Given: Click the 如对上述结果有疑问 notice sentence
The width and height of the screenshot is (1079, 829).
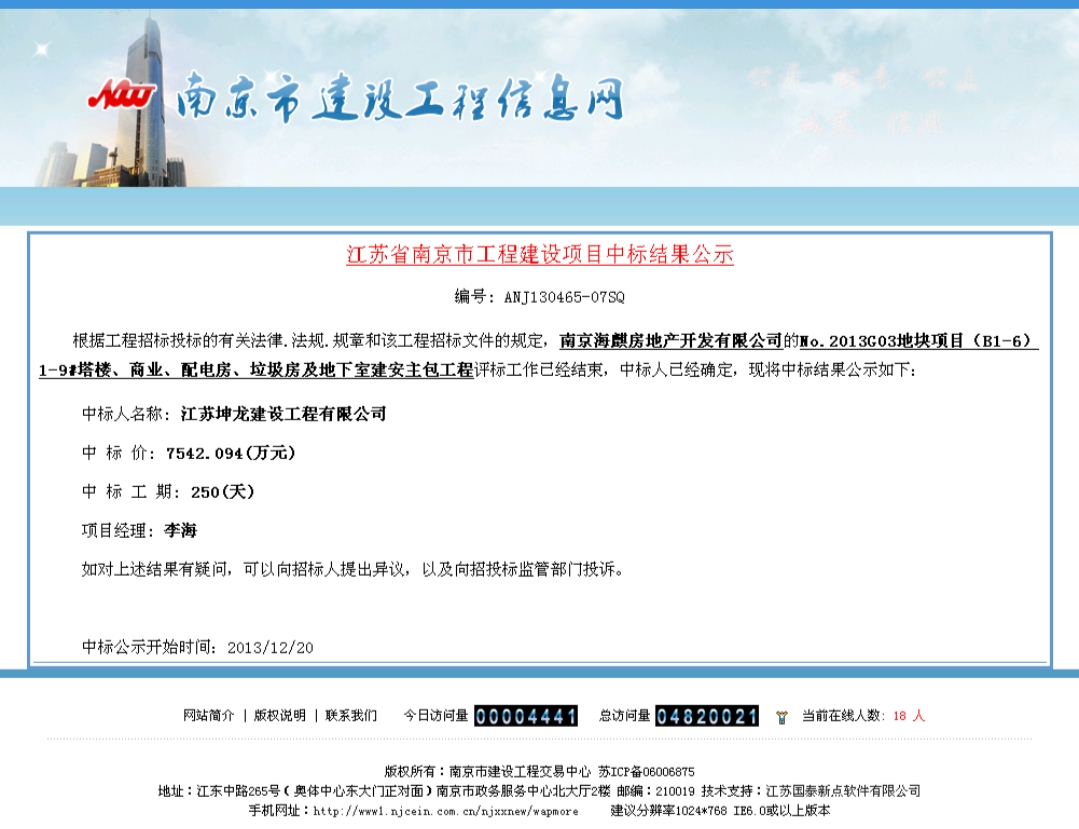Looking at the screenshot, I should tap(353, 570).
